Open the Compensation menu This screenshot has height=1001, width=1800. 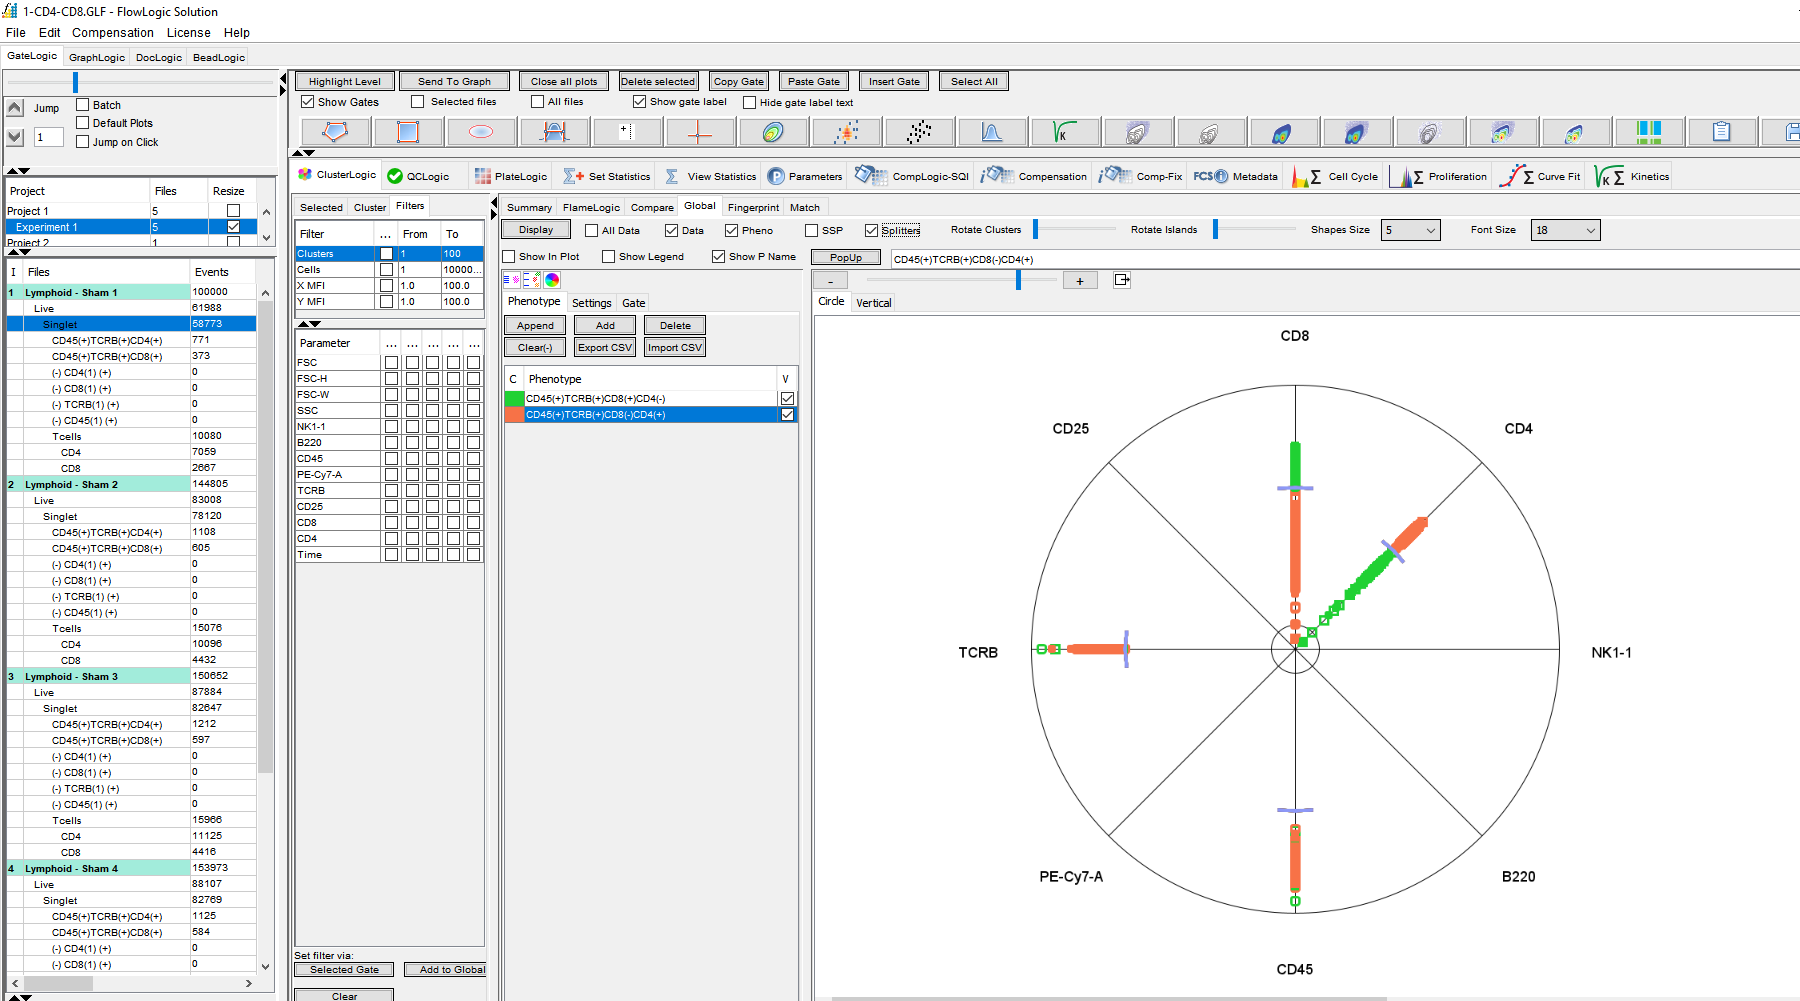click(113, 33)
